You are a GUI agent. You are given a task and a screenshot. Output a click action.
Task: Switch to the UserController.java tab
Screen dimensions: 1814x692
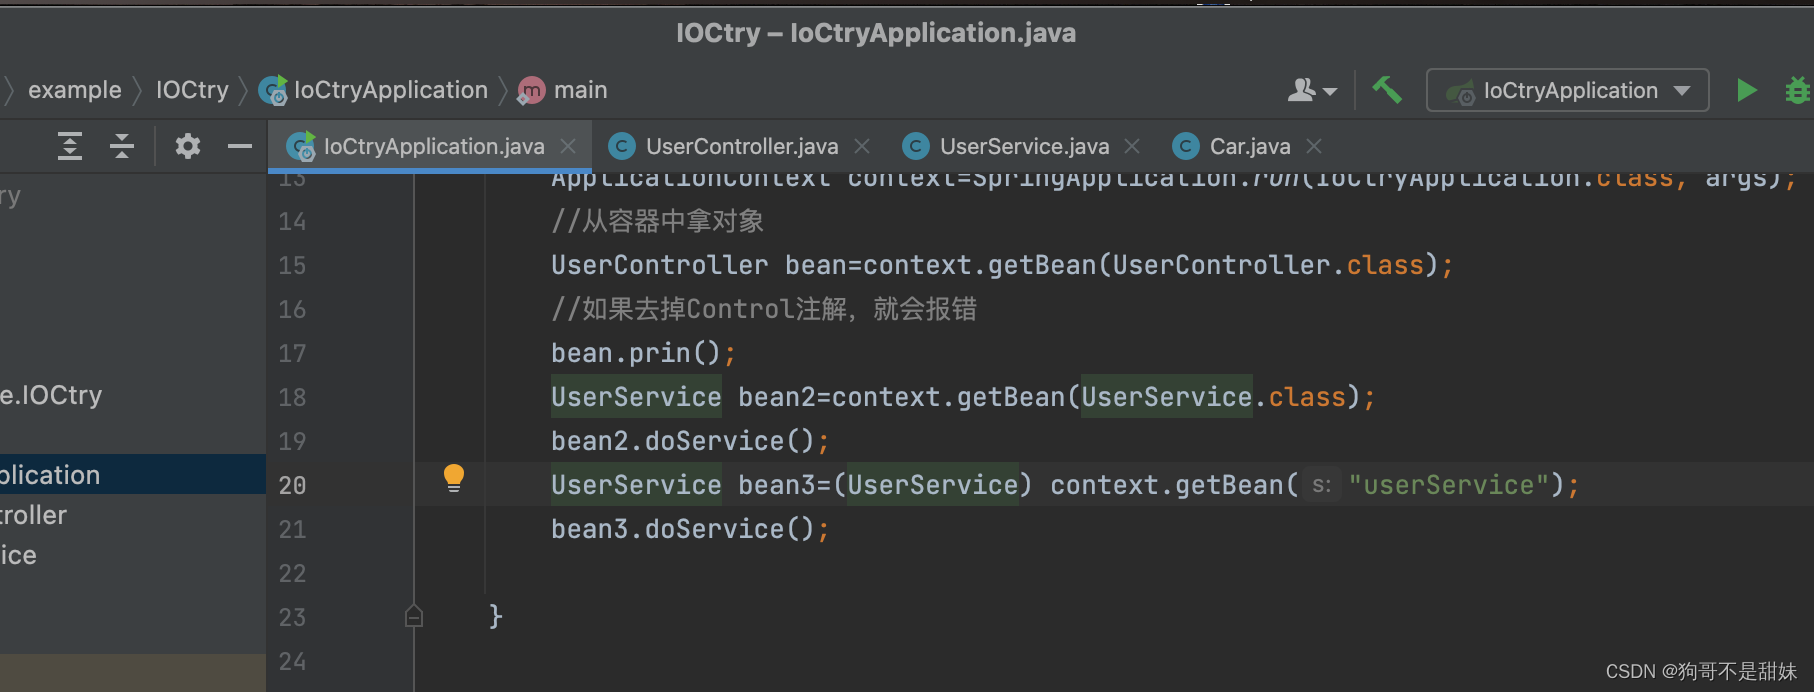coord(742,146)
